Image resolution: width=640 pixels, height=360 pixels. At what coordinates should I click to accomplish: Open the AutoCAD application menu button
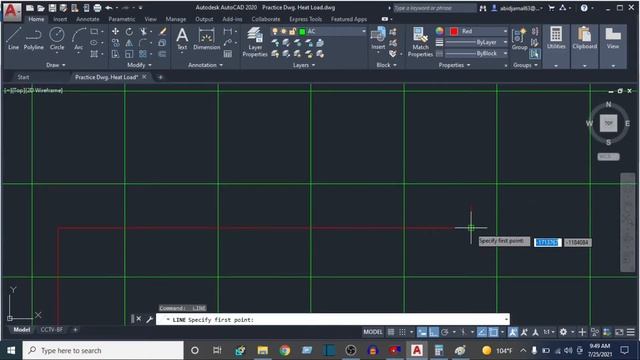(x=11, y=11)
